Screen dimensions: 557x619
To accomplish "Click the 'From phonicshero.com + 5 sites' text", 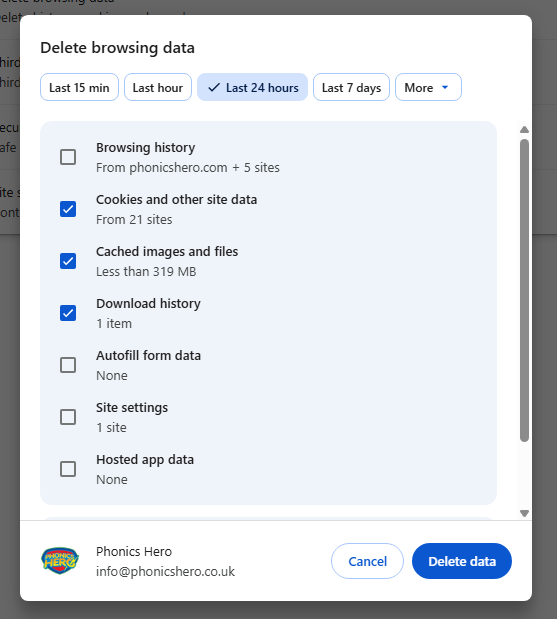I will click(x=188, y=168).
